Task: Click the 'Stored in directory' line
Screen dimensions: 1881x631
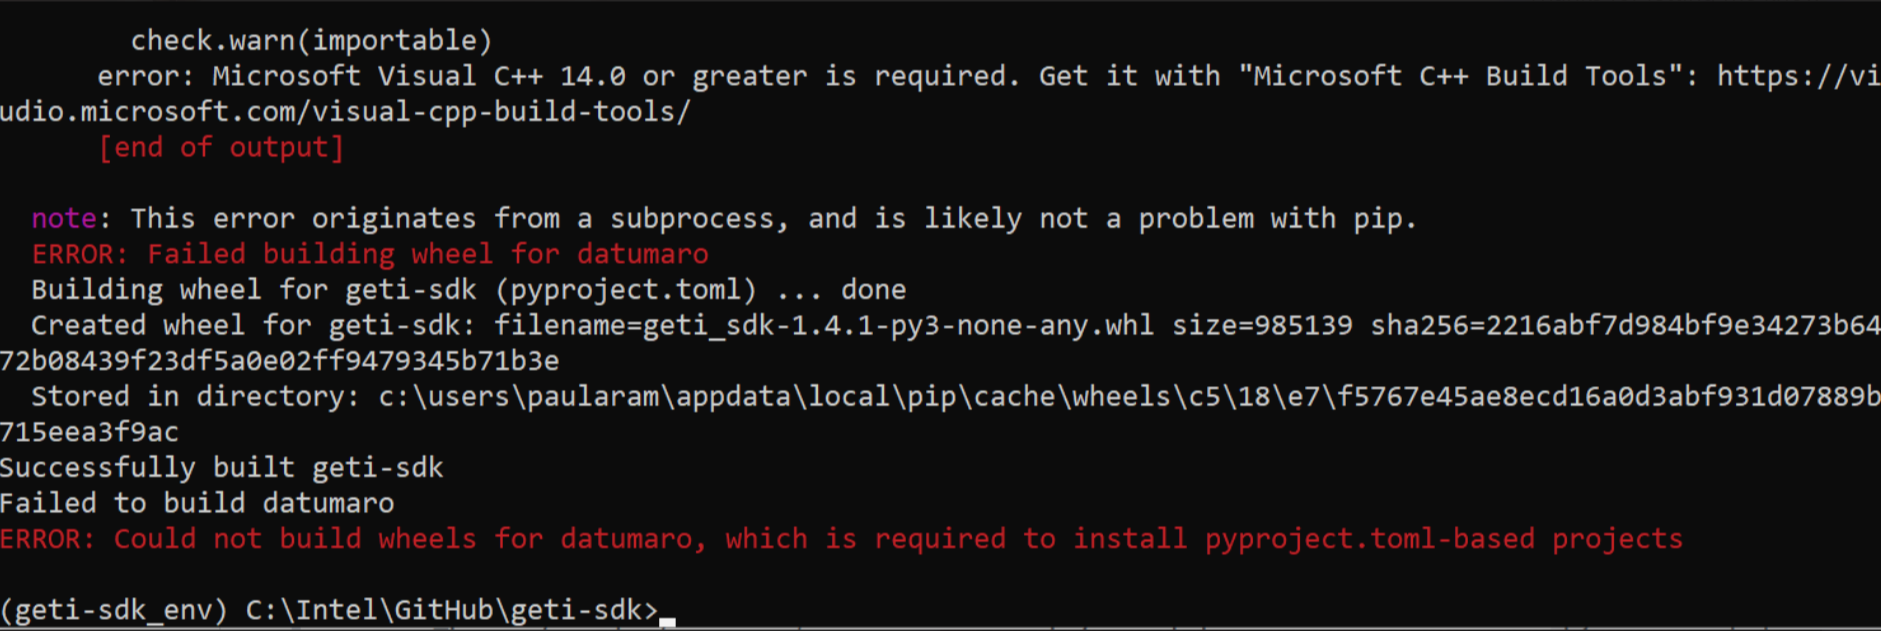Action: click(956, 397)
